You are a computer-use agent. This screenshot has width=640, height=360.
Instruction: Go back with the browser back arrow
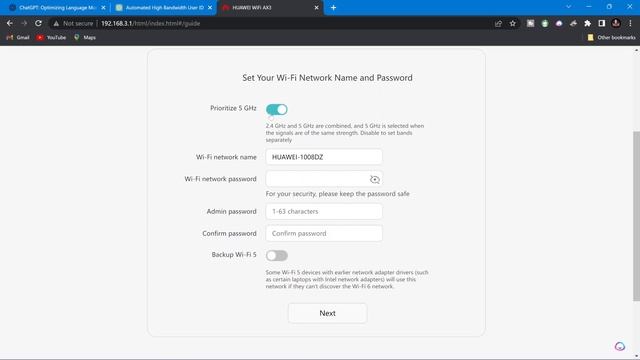[10, 23]
